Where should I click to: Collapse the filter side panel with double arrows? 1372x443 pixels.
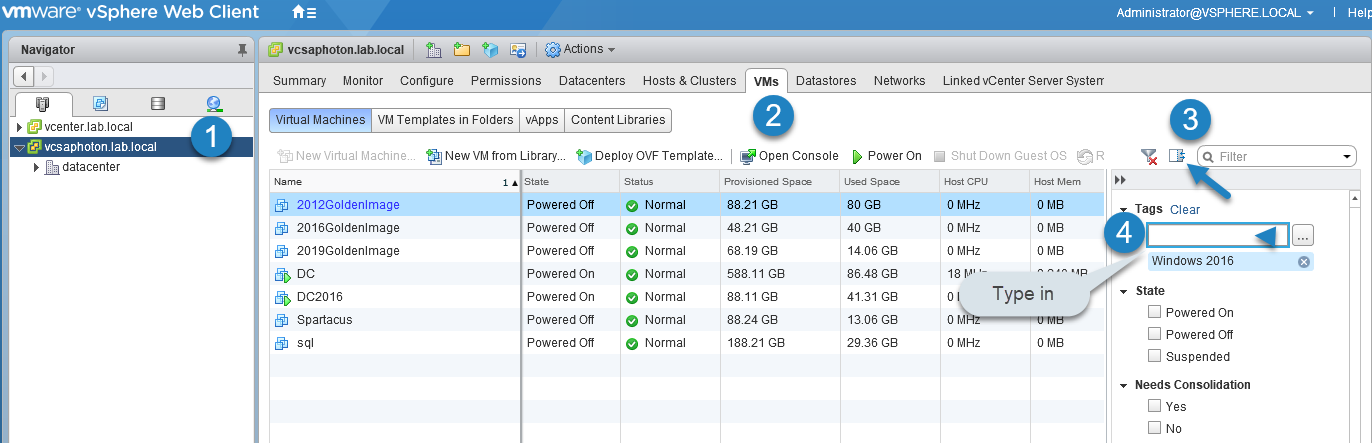pos(1120,180)
